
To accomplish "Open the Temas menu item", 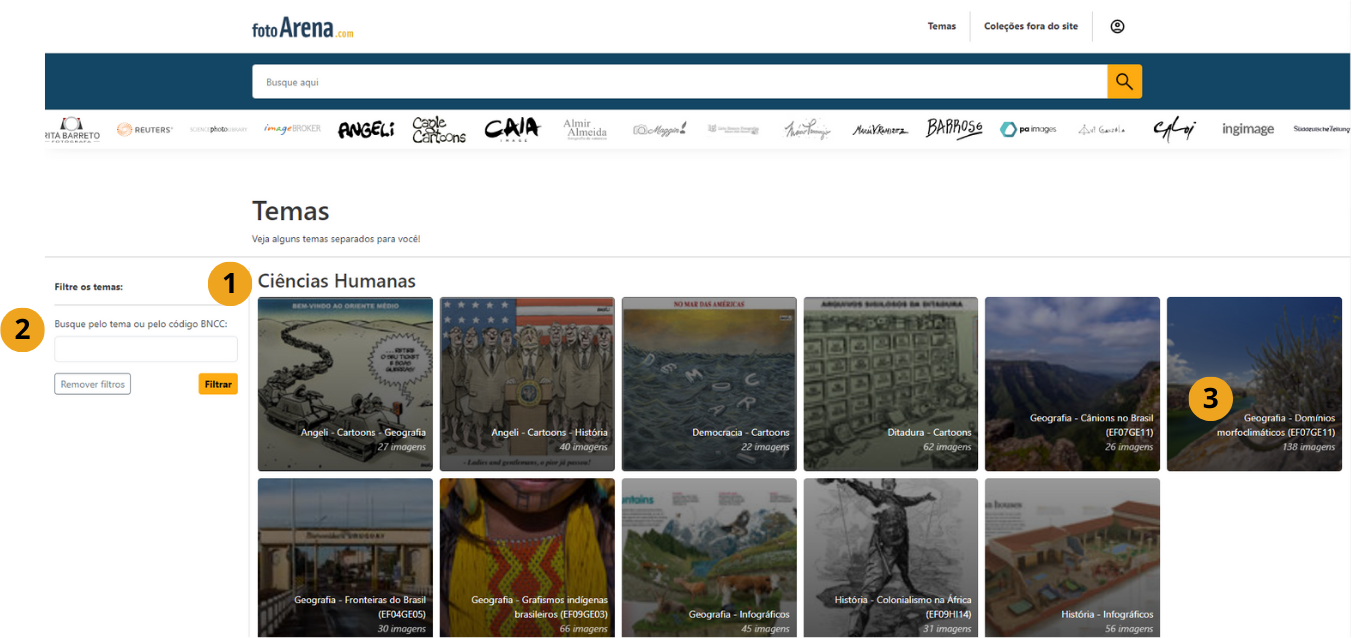I will click(941, 26).
